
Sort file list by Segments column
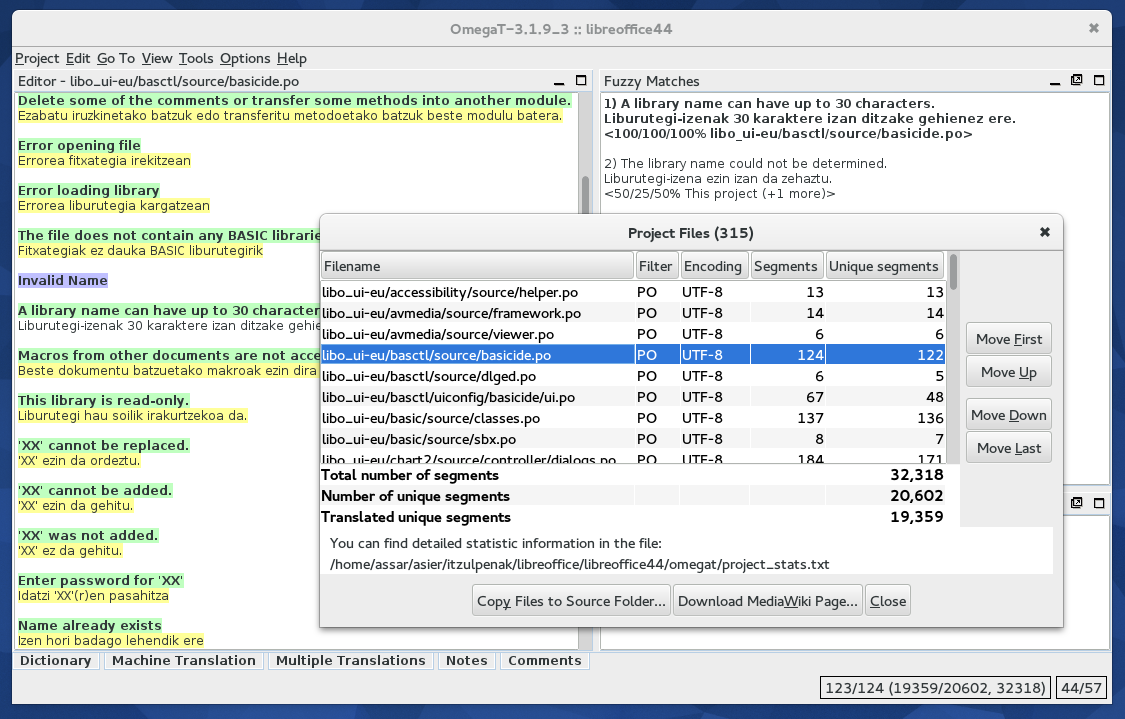(786, 266)
